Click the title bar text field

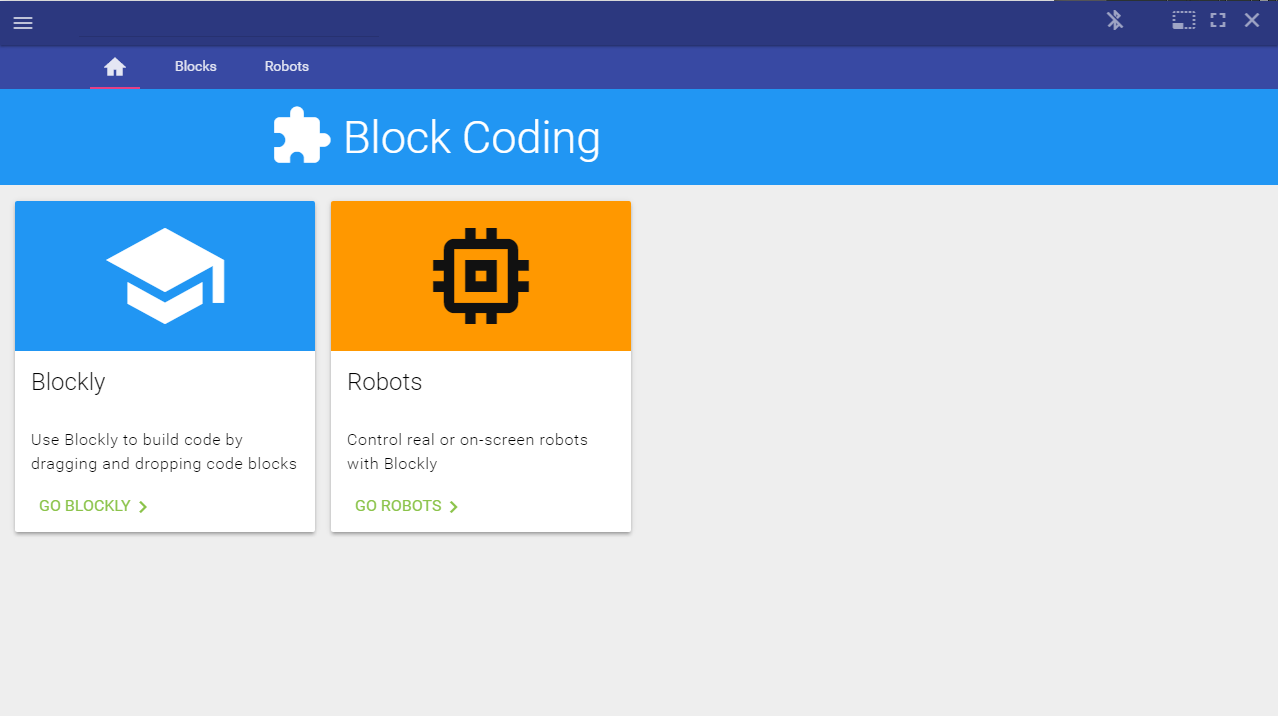(x=229, y=23)
